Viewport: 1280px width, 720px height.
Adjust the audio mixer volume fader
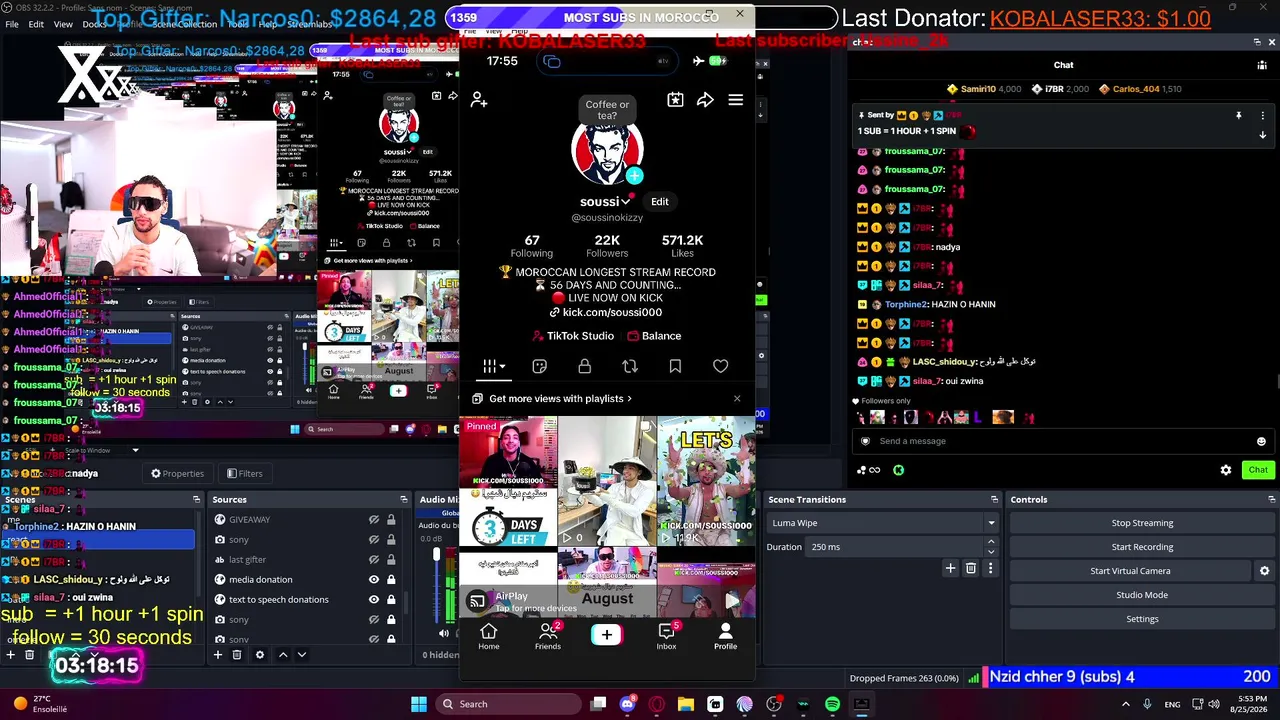(436, 555)
